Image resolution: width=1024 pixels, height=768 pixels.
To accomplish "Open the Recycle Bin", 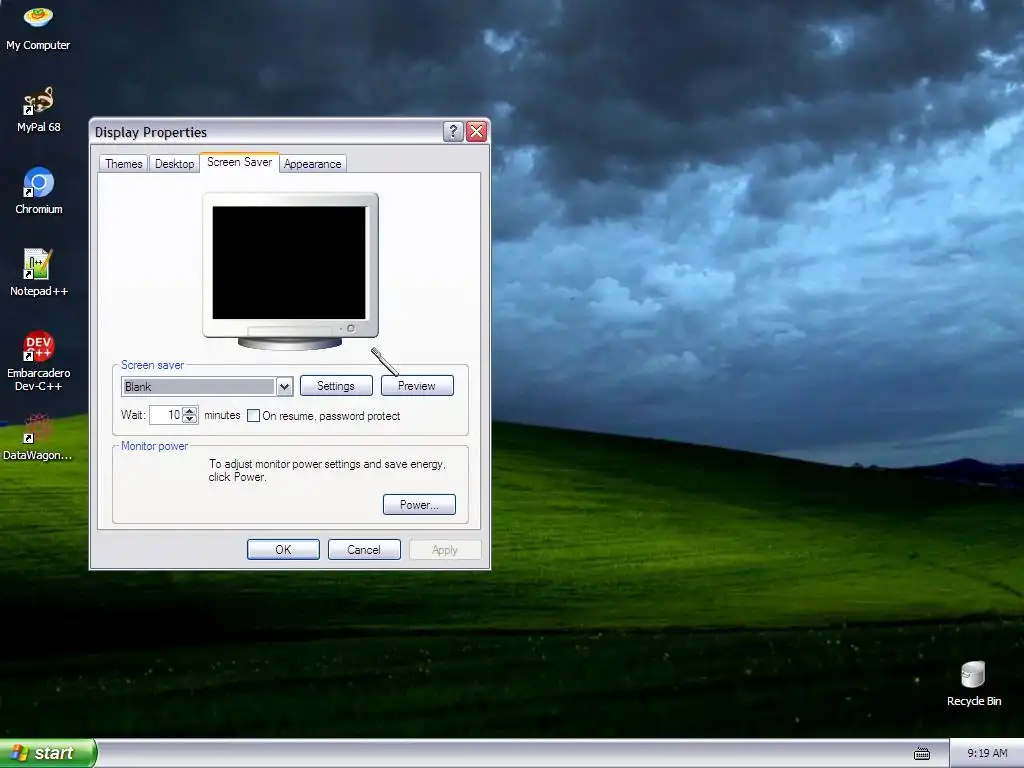I will pyautogui.click(x=973, y=684).
